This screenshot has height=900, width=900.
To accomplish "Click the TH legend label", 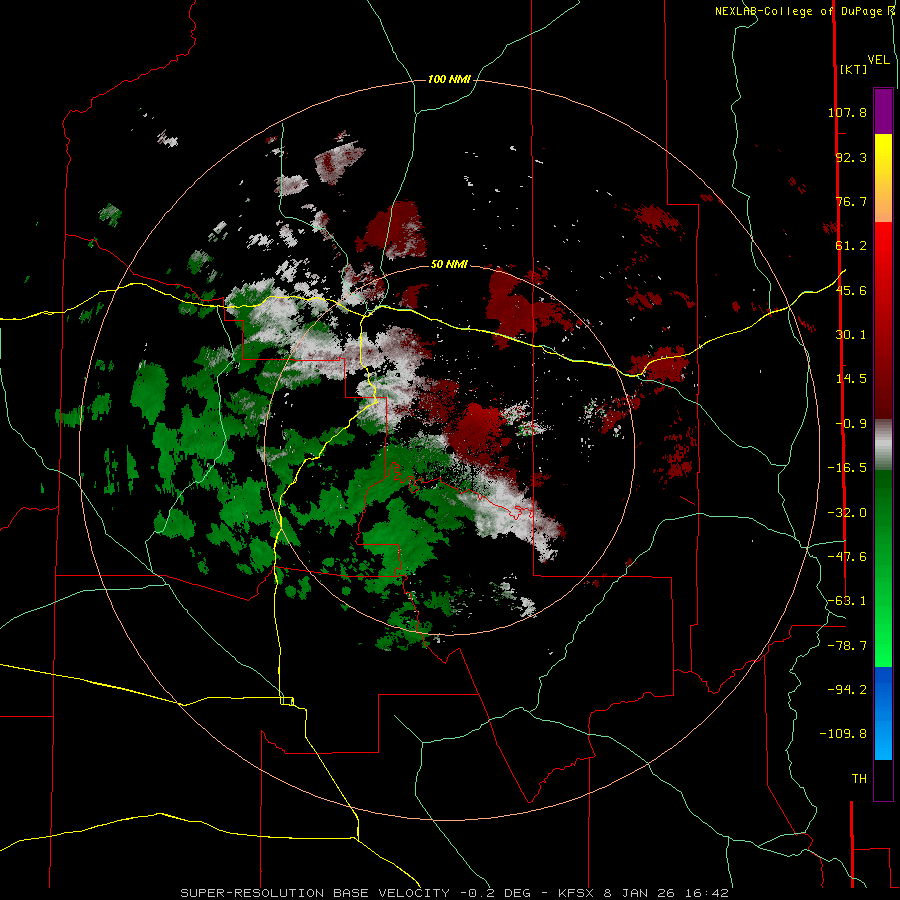I will 859,779.
